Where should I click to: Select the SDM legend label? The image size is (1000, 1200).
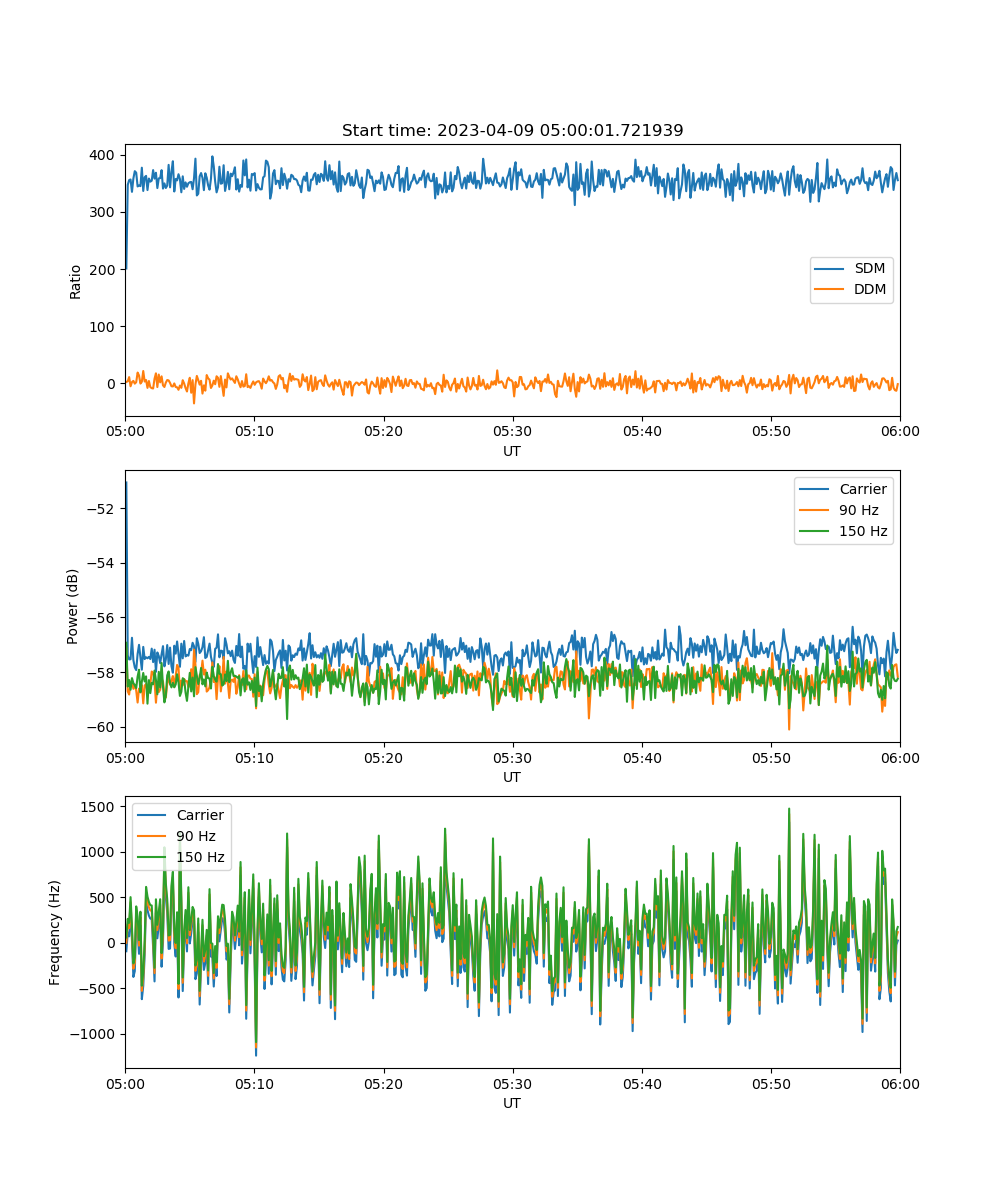870,269
